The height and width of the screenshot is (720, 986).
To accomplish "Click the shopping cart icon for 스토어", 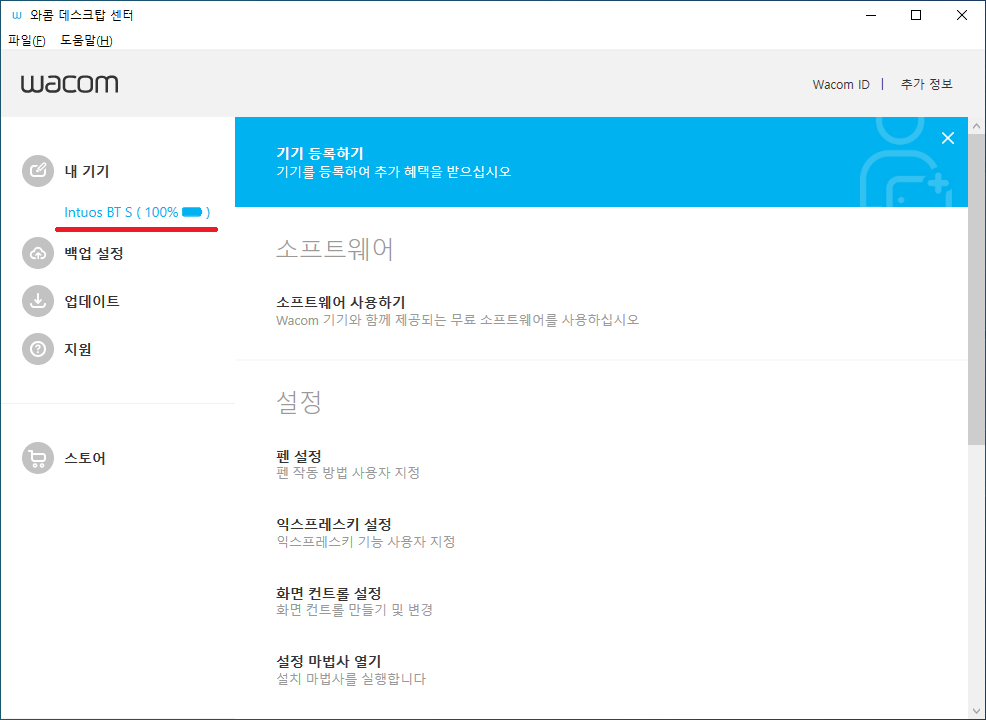I will pyautogui.click(x=38, y=458).
